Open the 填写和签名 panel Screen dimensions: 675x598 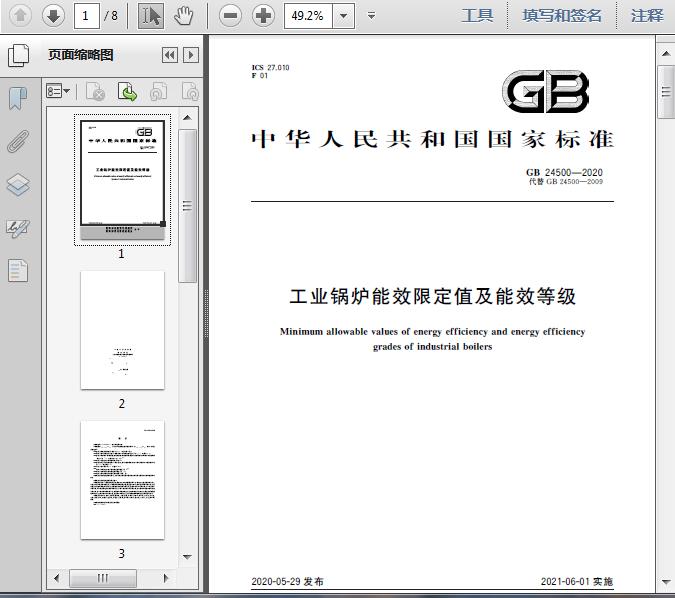[562, 16]
